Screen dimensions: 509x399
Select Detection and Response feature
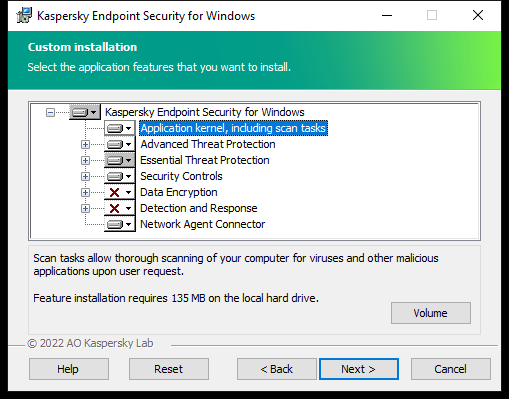(199, 208)
